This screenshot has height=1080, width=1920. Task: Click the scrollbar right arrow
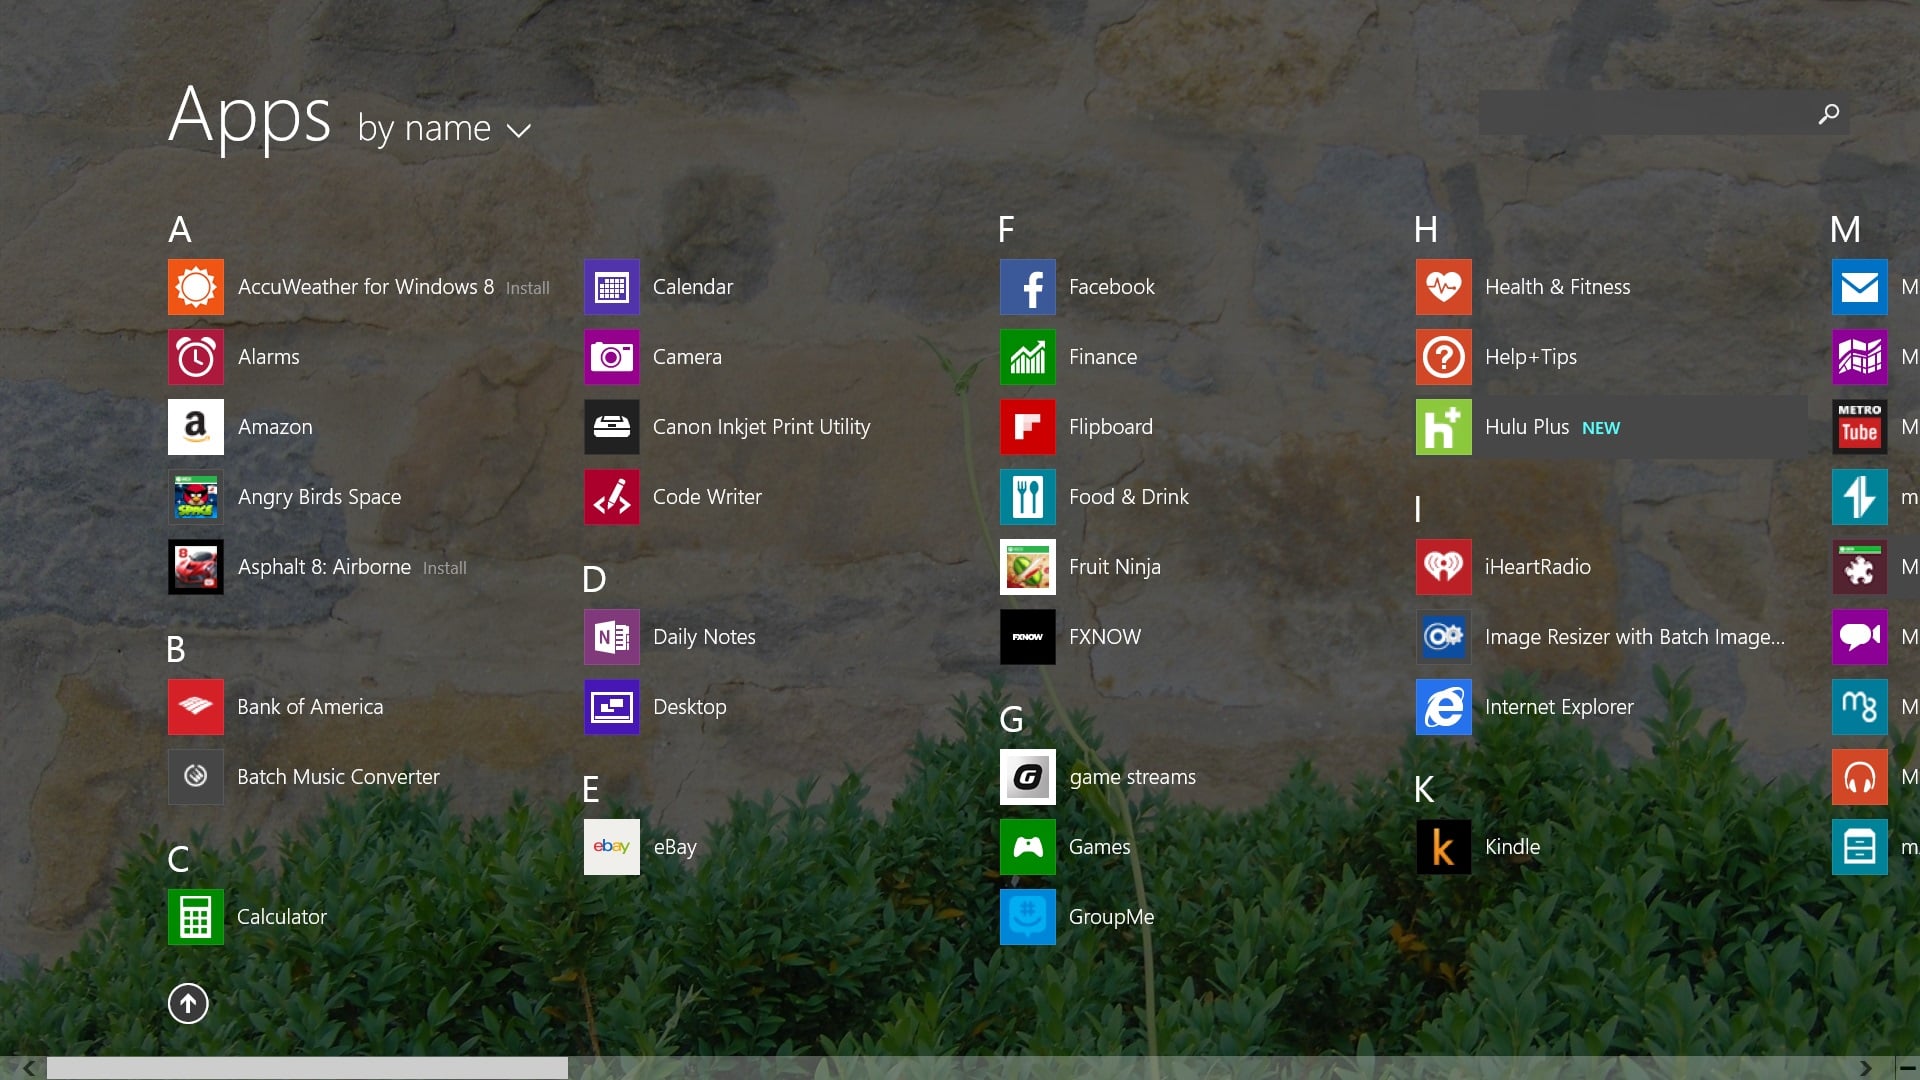(1865, 1068)
